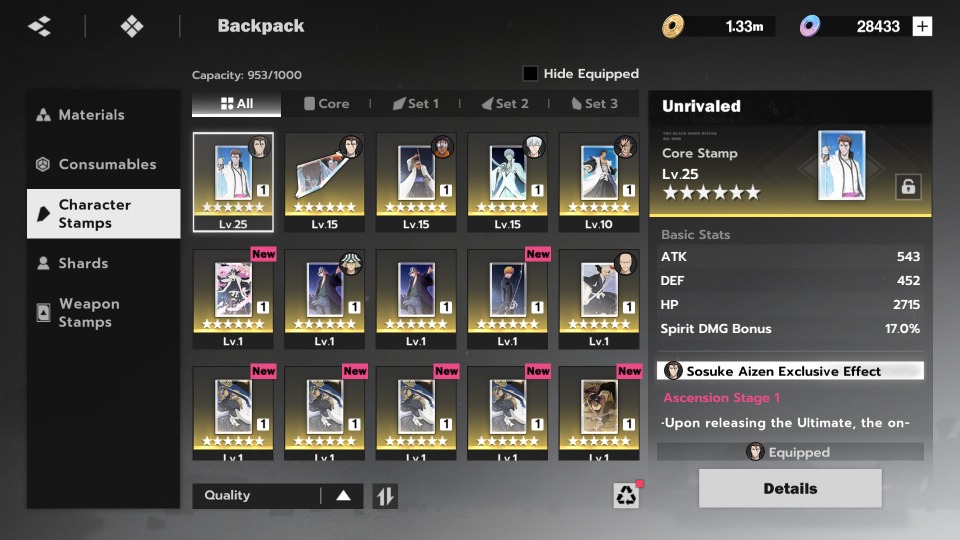Image resolution: width=960 pixels, height=540 pixels.
Task: Click the back arrow icon at top-left
Action: (x=40, y=26)
